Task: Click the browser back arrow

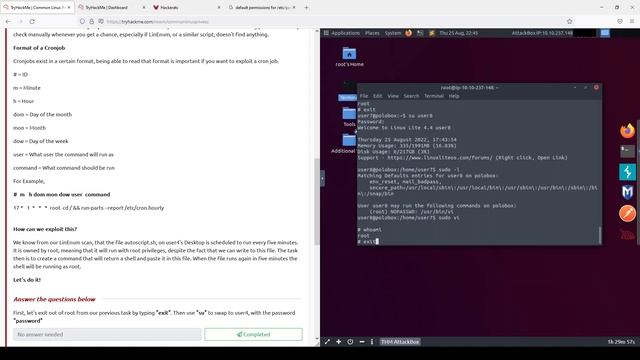Action: (x=8, y=21)
